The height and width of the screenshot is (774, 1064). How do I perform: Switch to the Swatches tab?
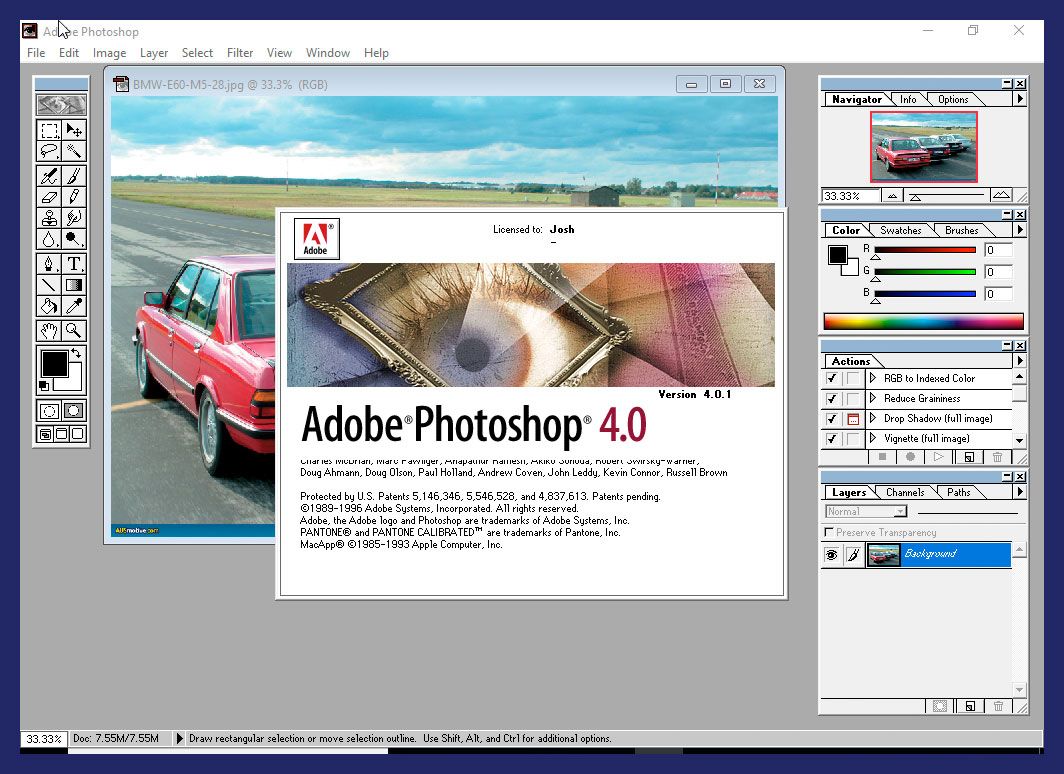pyautogui.click(x=900, y=230)
